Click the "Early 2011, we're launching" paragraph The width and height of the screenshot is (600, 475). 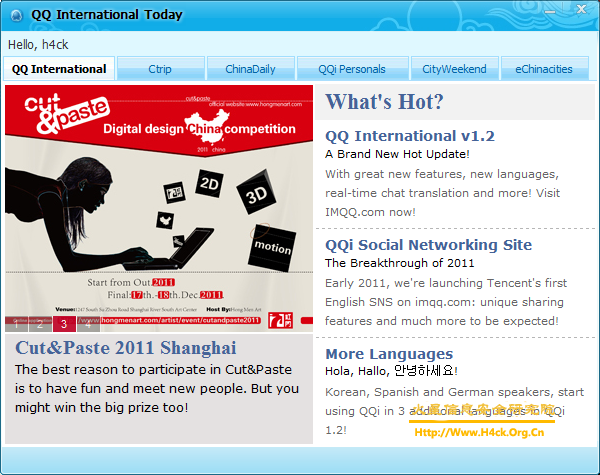pos(446,302)
